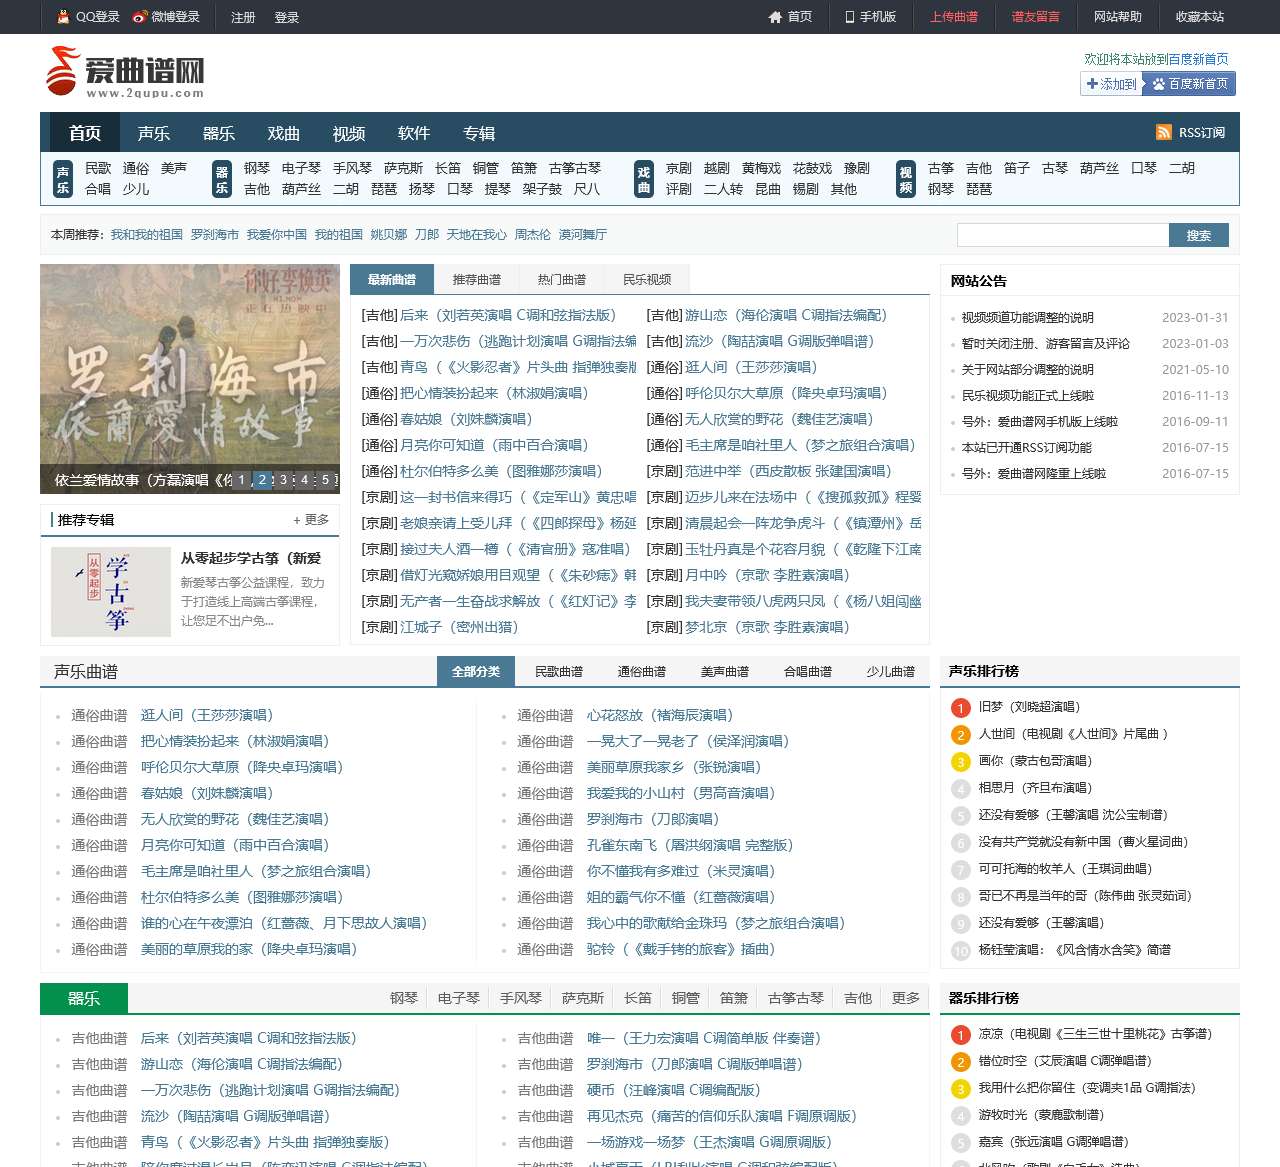
Task: Click the plus icon on the 添加到 button
Action: click(1092, 84)
